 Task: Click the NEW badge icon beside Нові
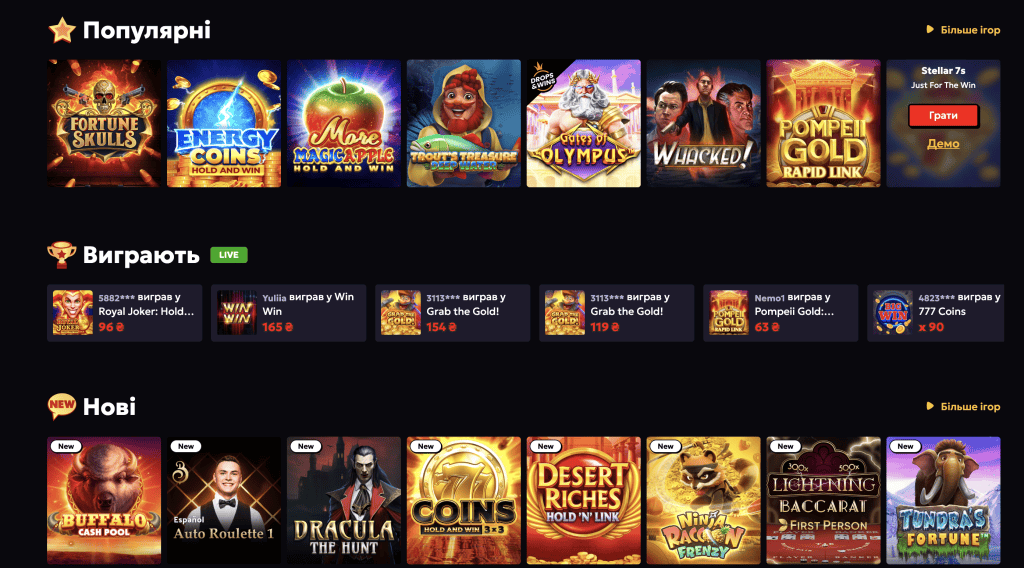click(x=62, y=406)
